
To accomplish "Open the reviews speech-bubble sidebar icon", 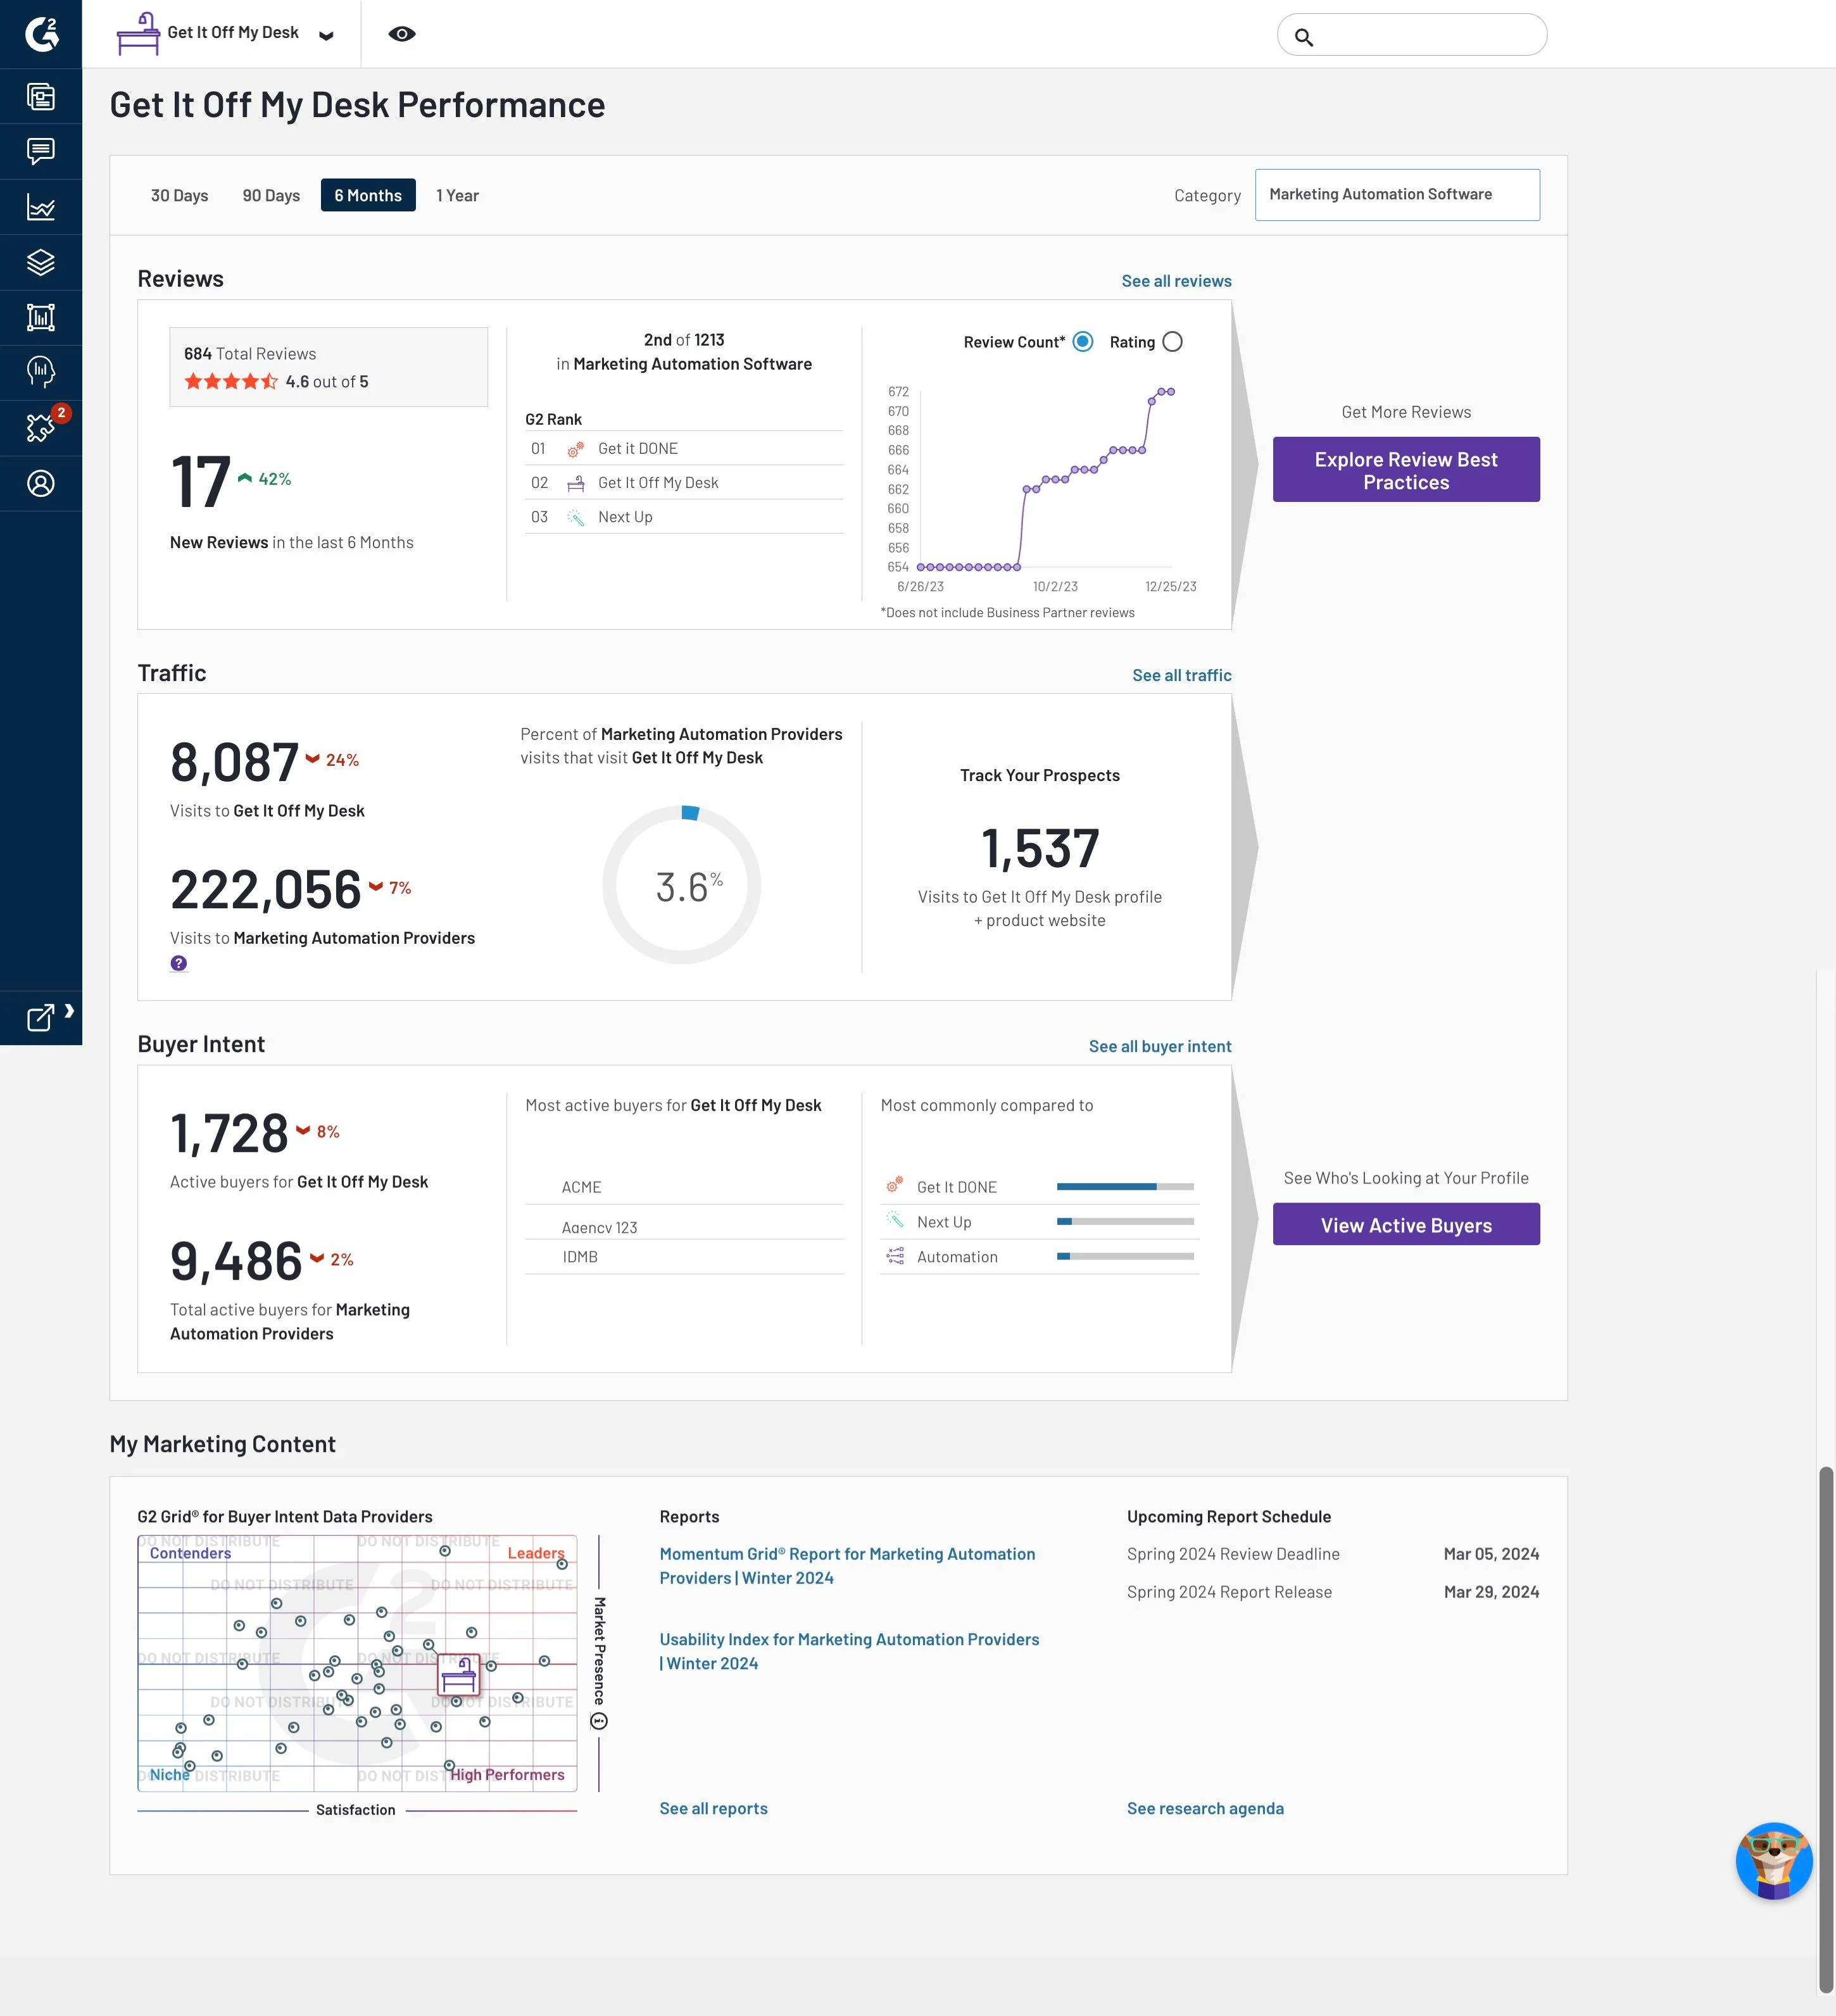I will pyautogui.click(x=41, y=152).
